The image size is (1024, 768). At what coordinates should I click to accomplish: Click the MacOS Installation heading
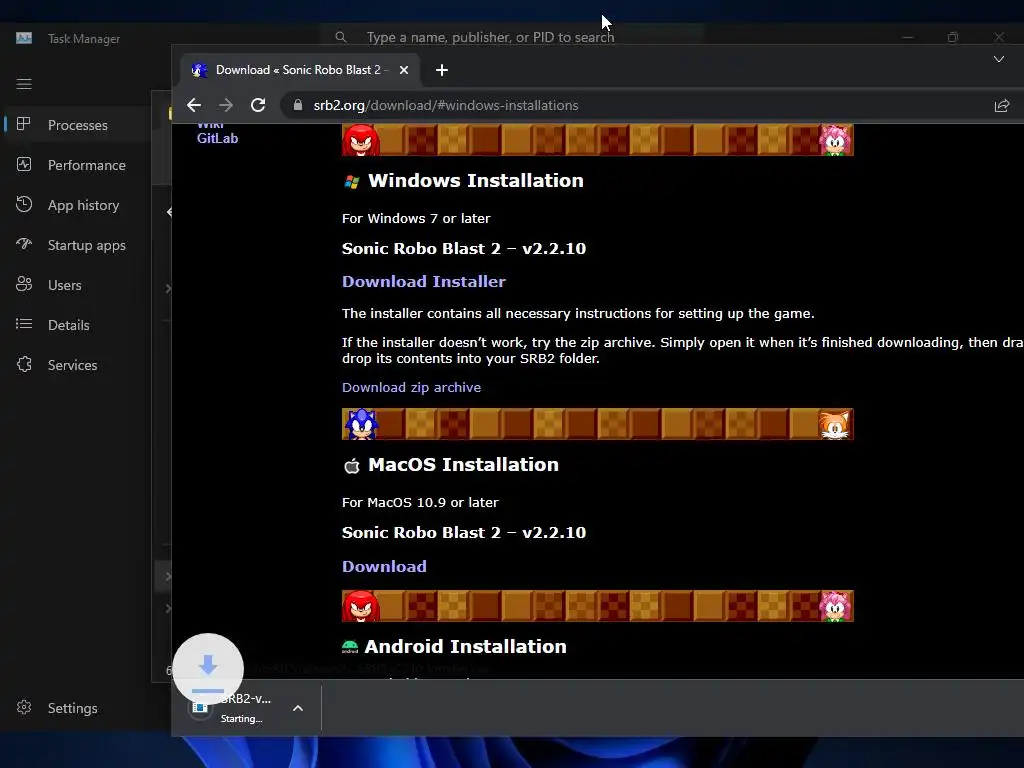pos(463,465)
